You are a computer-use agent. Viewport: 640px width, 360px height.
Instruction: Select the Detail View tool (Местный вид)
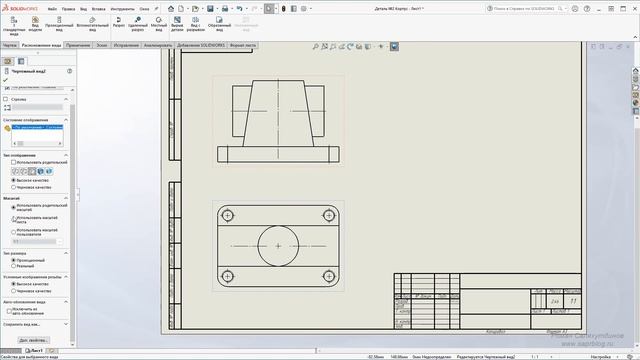159,24
